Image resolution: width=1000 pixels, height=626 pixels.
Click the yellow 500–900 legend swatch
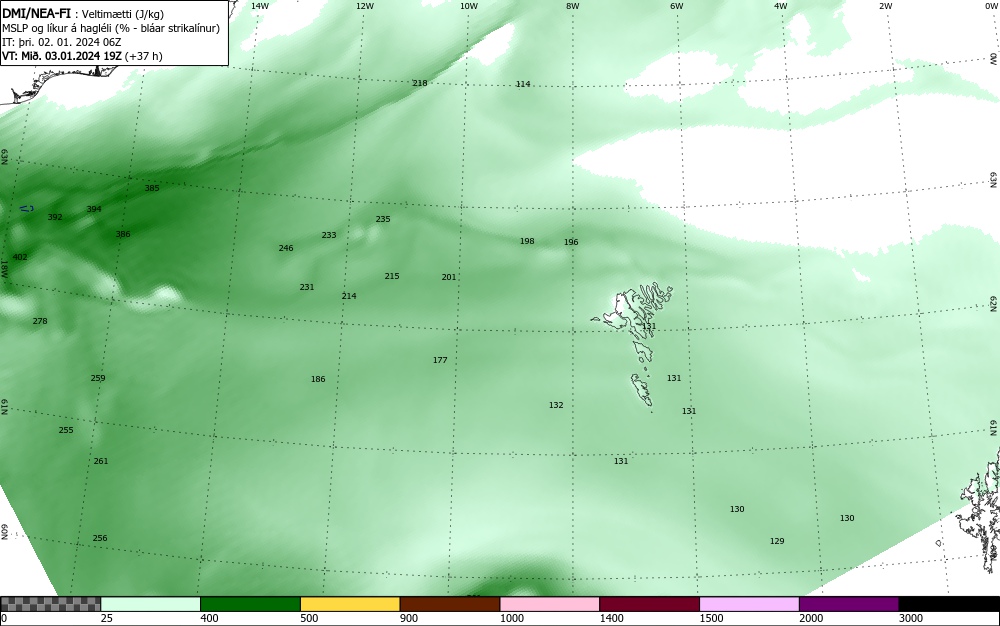click(x=350, y=604)
